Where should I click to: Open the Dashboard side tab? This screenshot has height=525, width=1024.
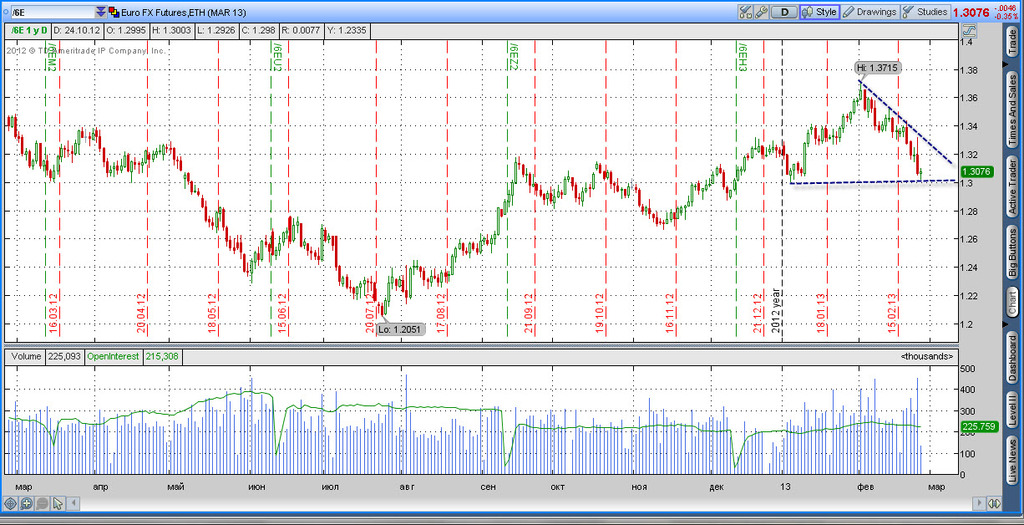tap(1012, 360)
